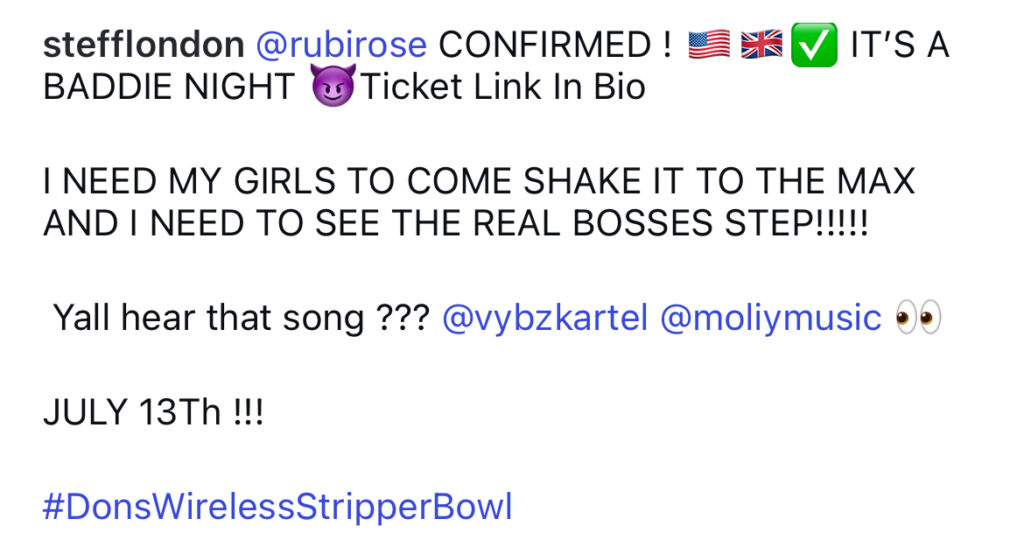The width and height of the screenshot is (1024, 540).
Task: Open the stefflondon profile username
Action: pyautogui.click(x=144, y=45)
